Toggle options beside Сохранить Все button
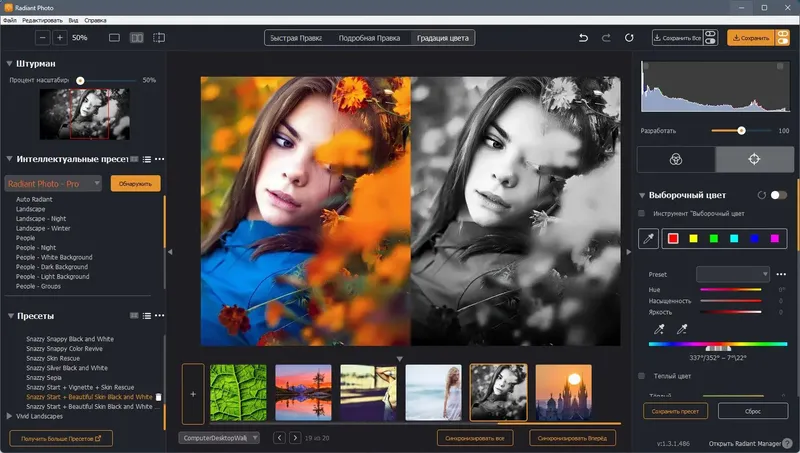Screen dimensions: 800x453 pyautogui.click(x=710, y=38)
